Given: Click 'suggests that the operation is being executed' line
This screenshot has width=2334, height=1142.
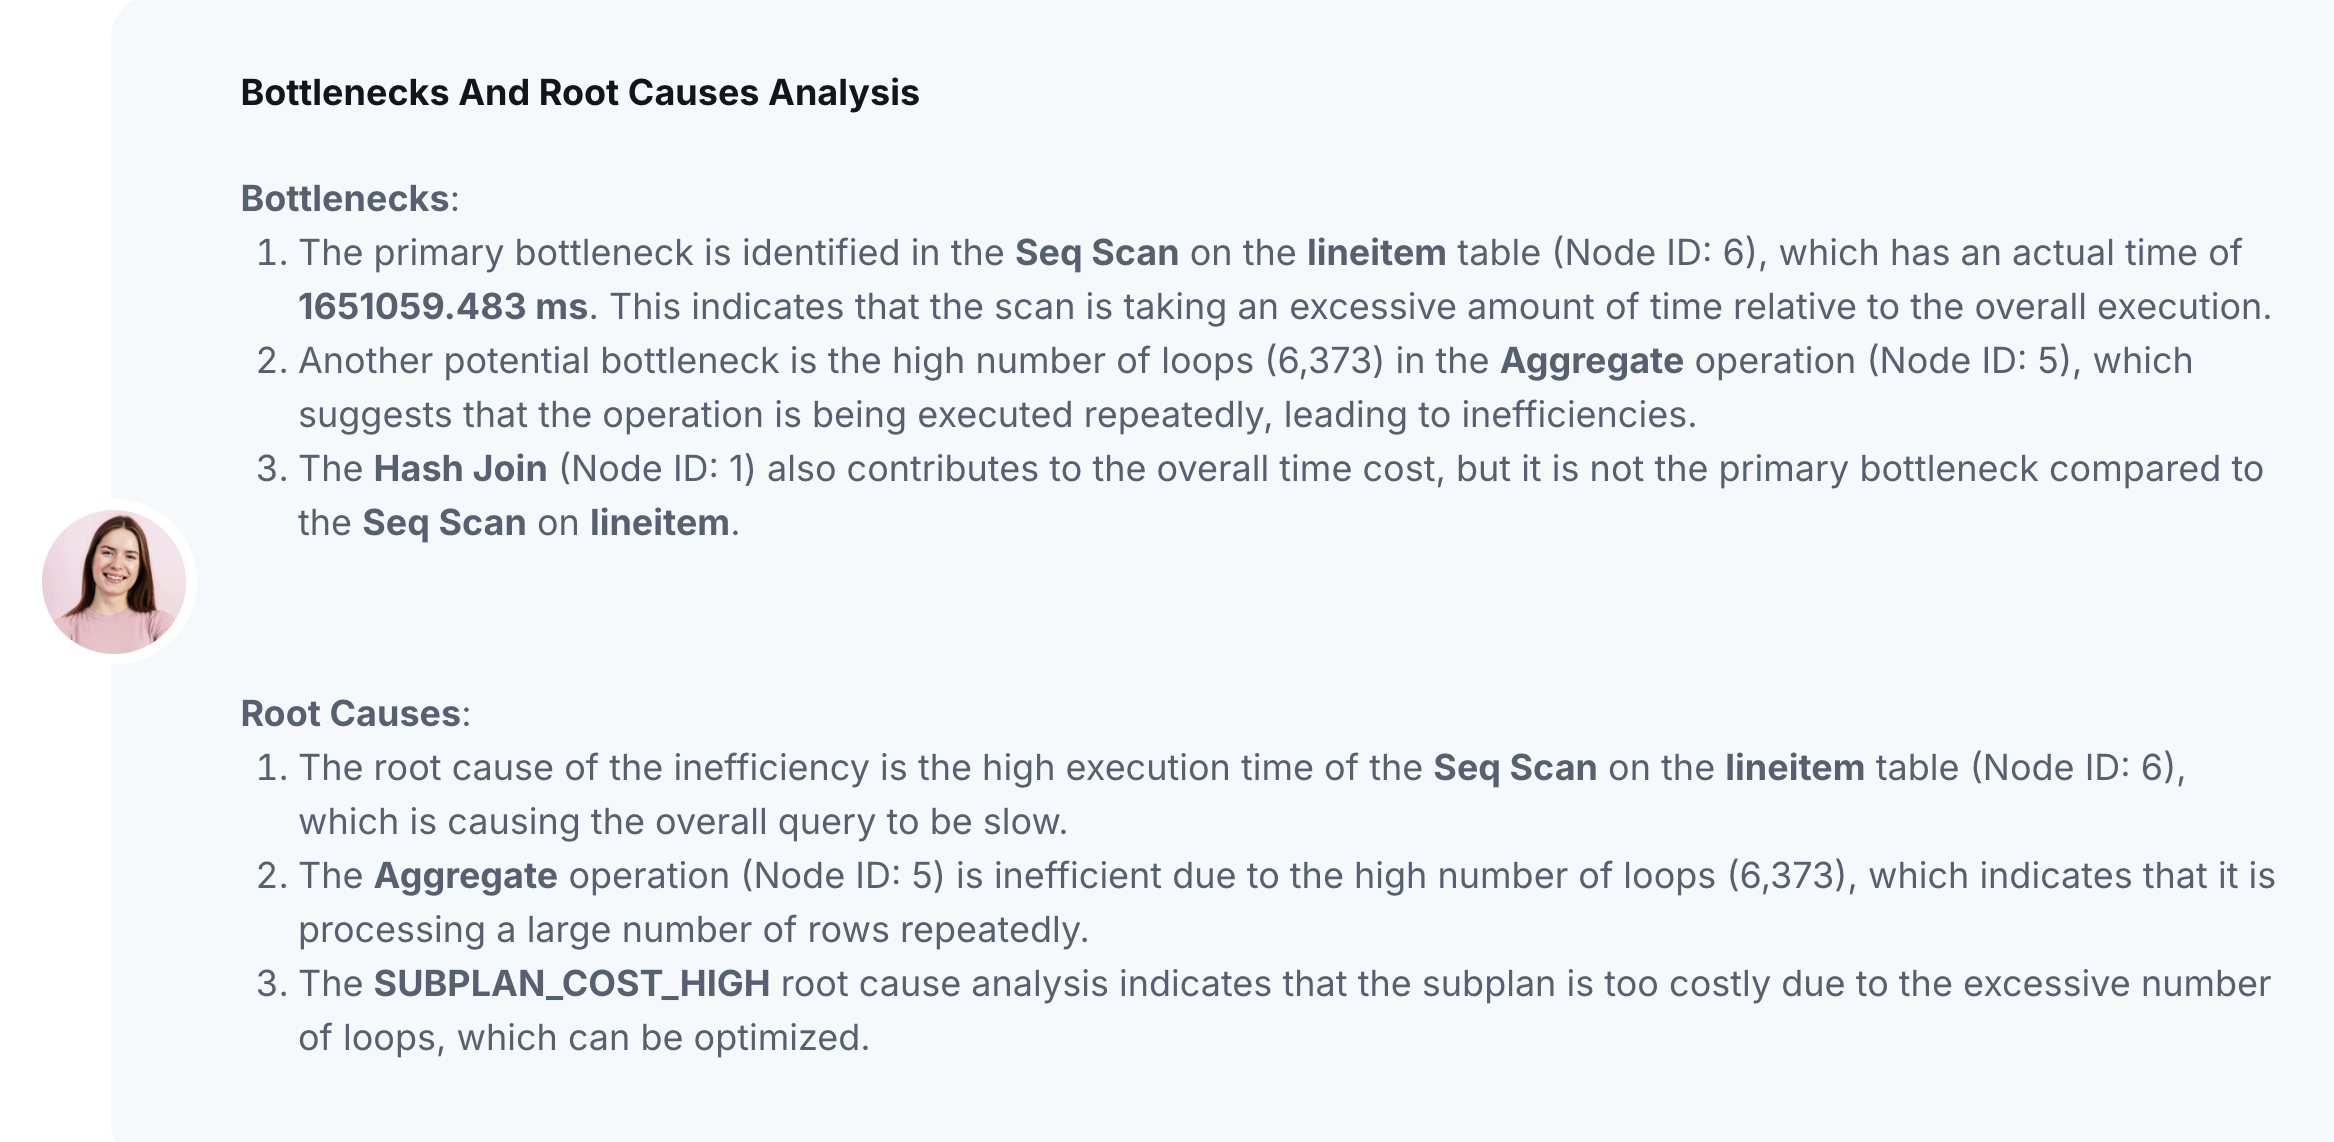Looking at the screenshot, I should [997, 414].
